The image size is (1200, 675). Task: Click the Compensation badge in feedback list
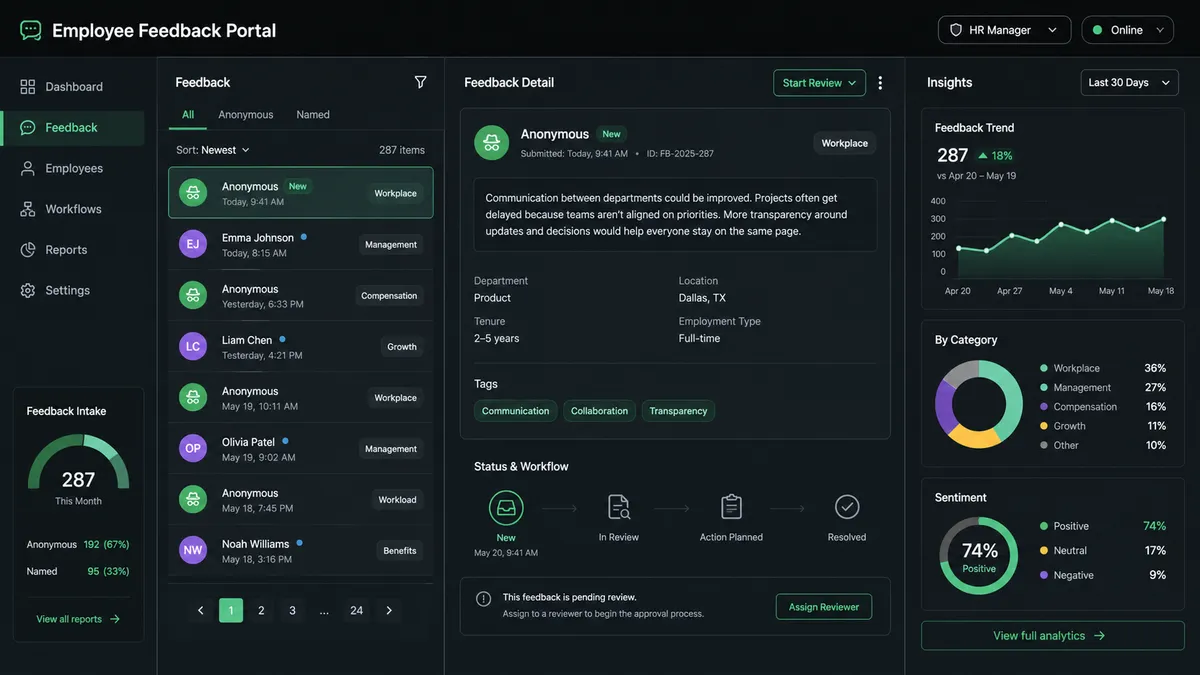(389, 296)
